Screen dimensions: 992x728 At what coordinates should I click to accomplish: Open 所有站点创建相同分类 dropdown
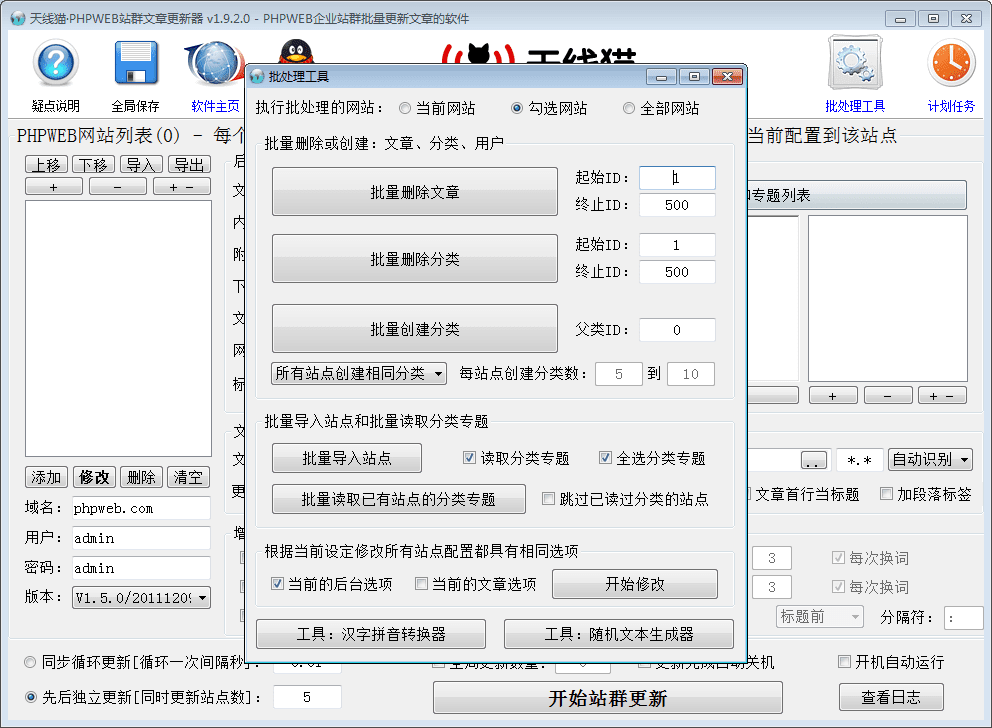pos(359,373)
